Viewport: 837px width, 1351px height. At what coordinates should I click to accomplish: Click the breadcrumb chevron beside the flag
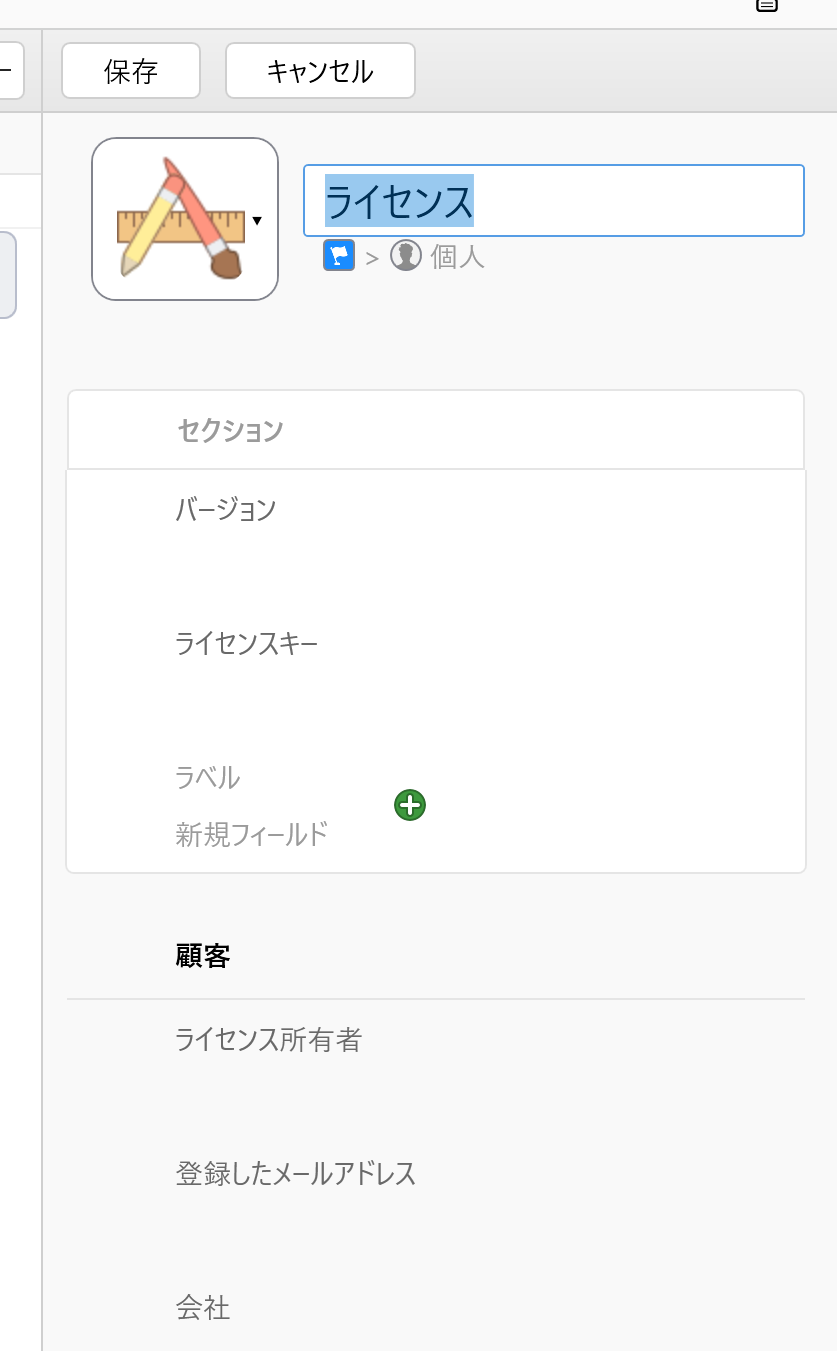pyautogui.click(x=372, y=258)
